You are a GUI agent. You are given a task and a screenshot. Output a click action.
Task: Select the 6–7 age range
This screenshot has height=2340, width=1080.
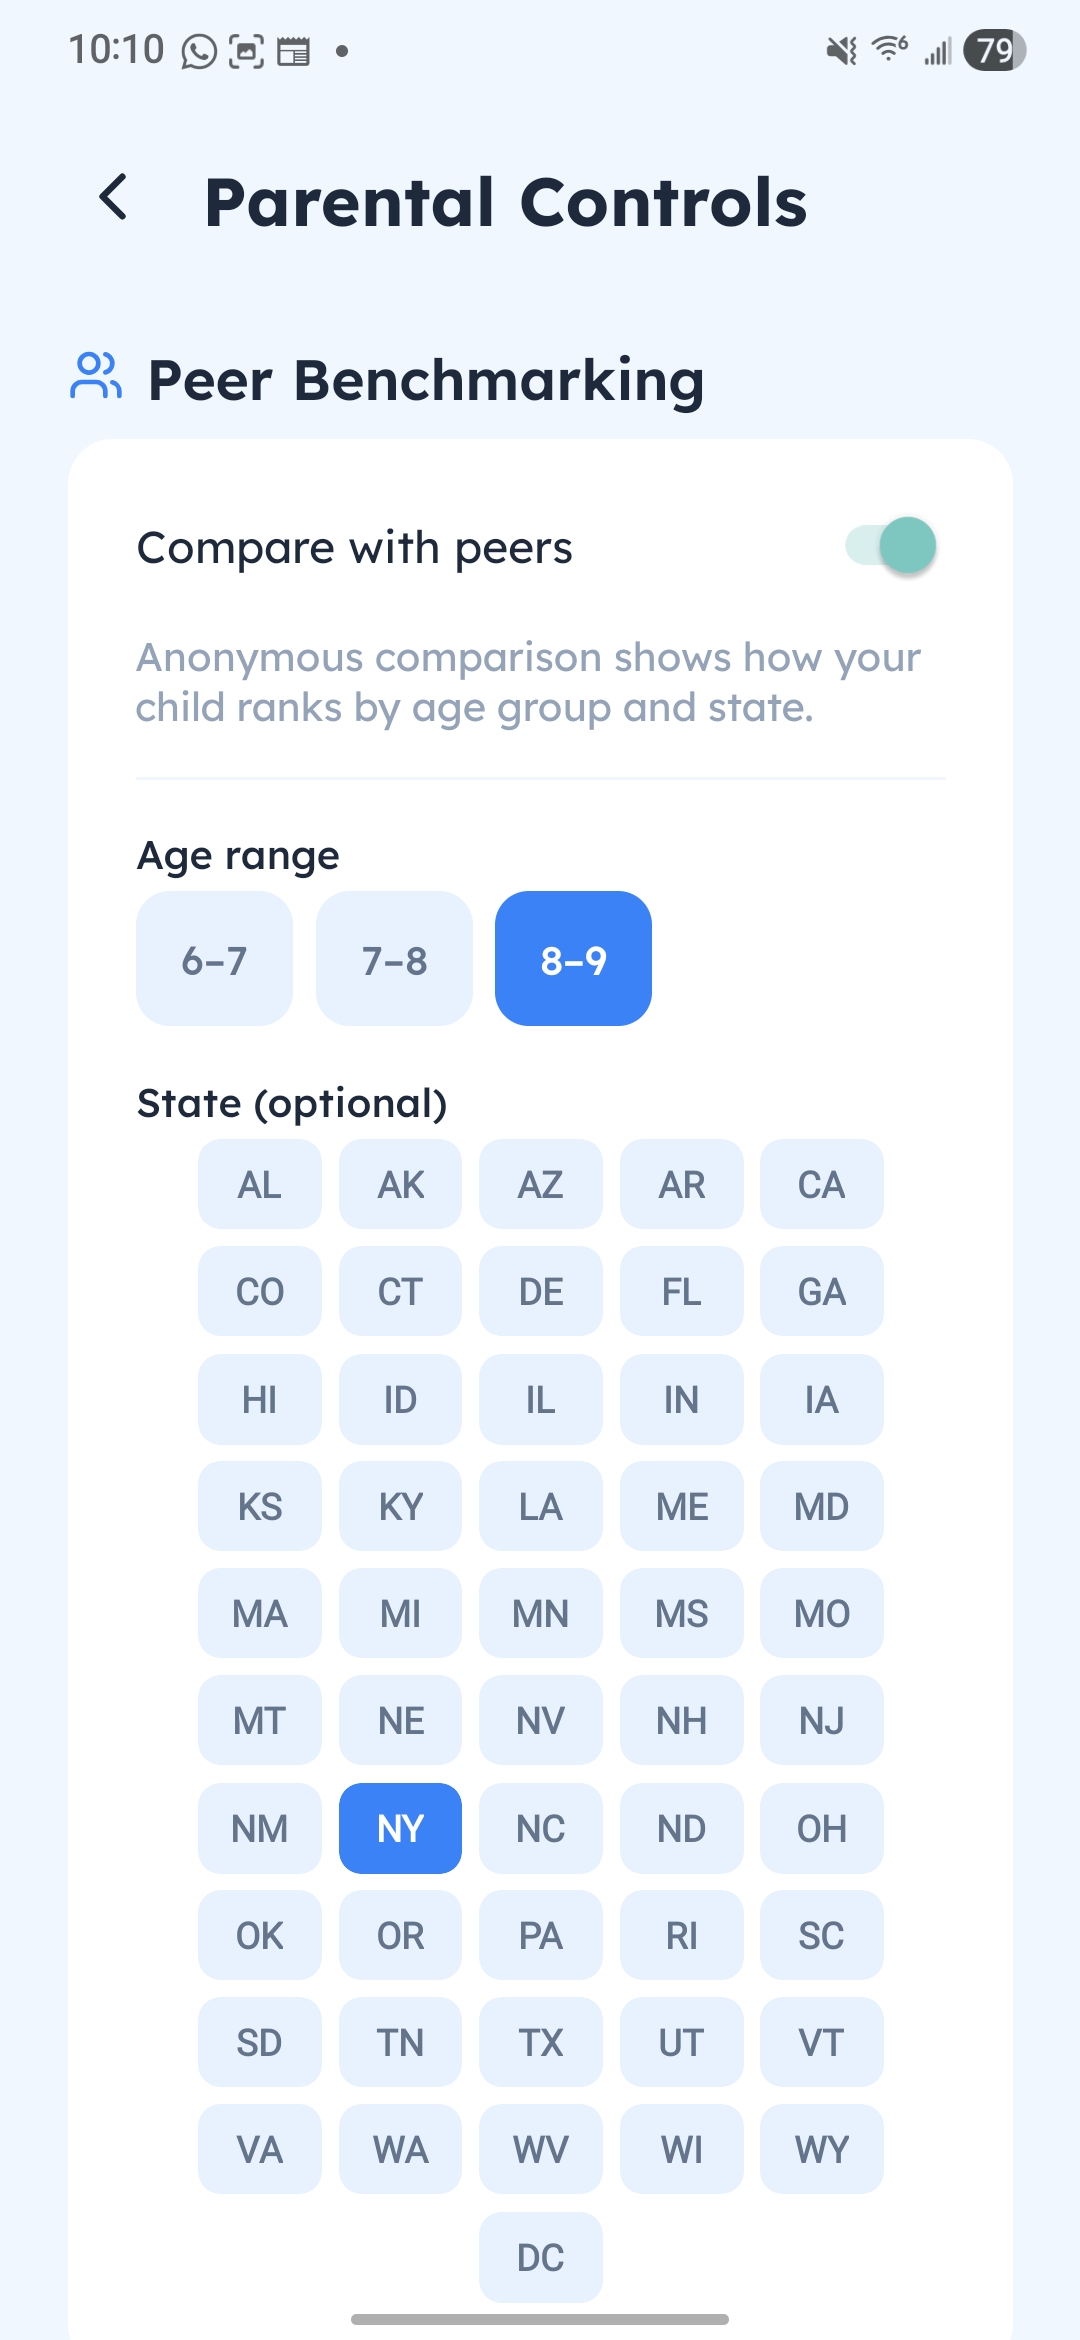[x=215, y=958]
